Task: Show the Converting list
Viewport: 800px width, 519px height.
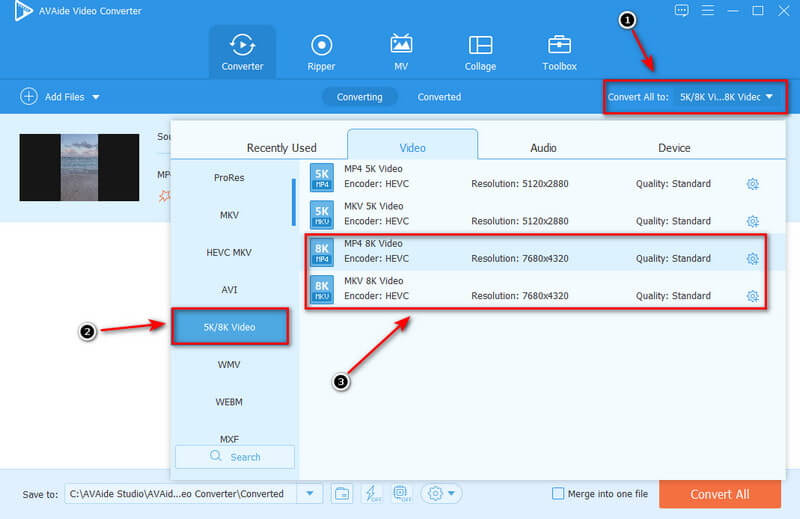Action: point(360,97)
